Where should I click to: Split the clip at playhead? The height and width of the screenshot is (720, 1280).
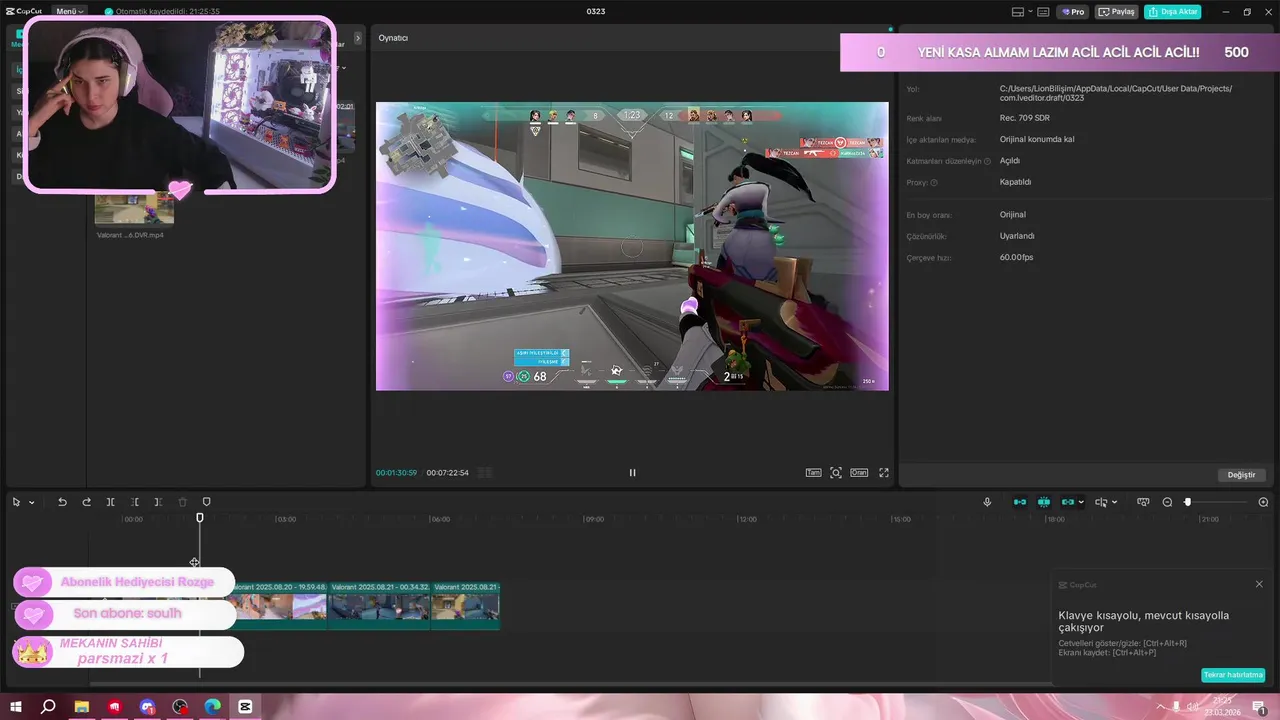point(110,502)
